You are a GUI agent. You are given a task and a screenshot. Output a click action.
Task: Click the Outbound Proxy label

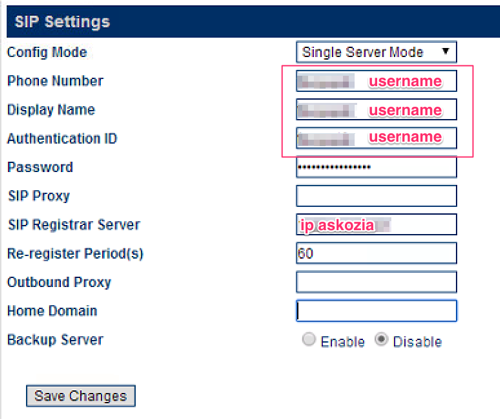tap(59, 282)
